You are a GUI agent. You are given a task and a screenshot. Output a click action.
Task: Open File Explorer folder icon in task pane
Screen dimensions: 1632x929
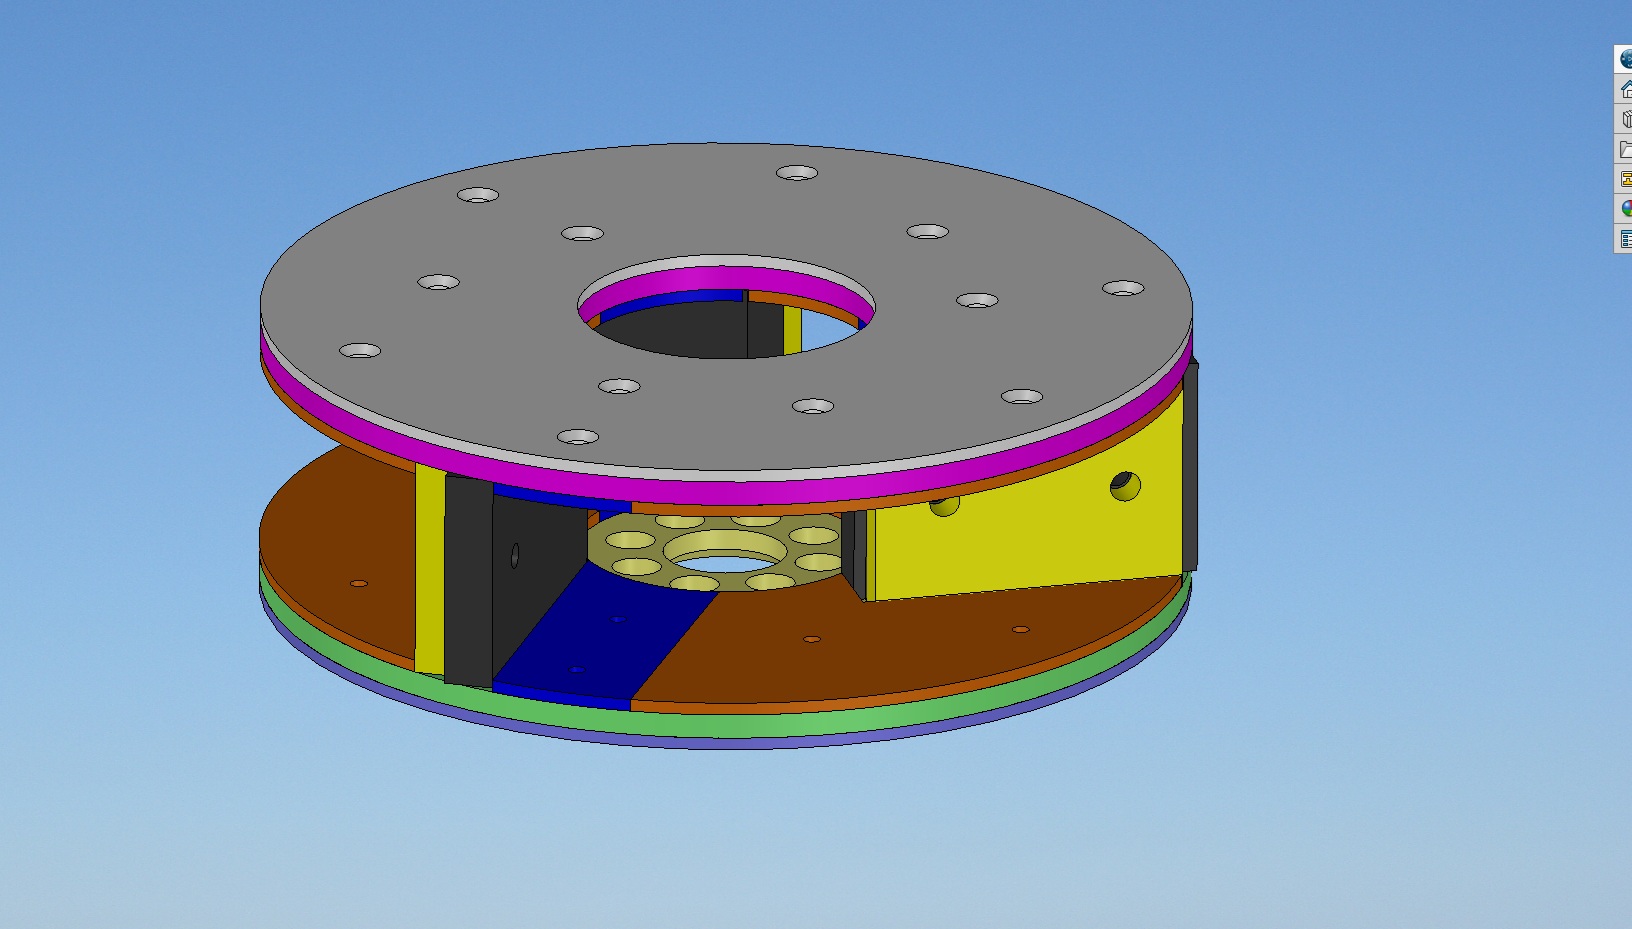1625,149
